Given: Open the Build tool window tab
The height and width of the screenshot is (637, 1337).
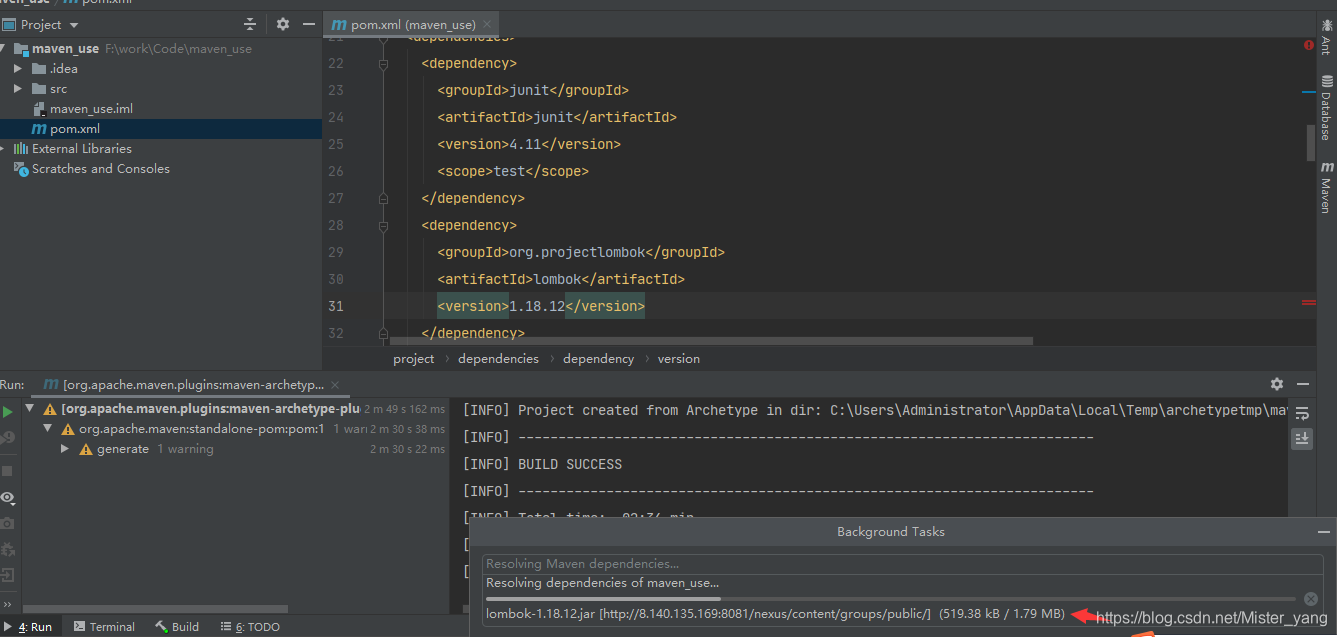Looking at the screenshot, I should tap(177, 627).
